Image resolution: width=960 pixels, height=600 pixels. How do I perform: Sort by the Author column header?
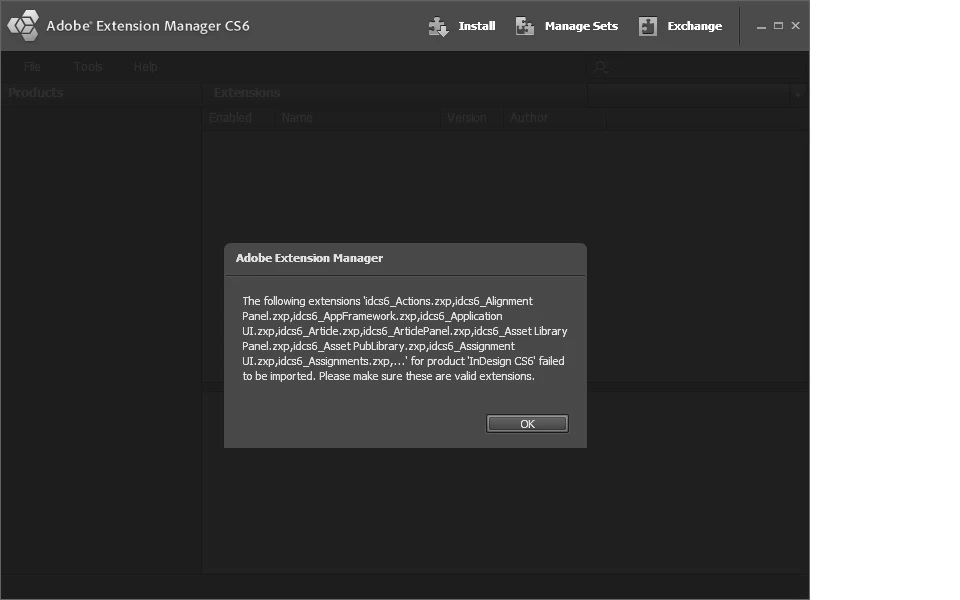pyautogui.click(x=529, y=118)
